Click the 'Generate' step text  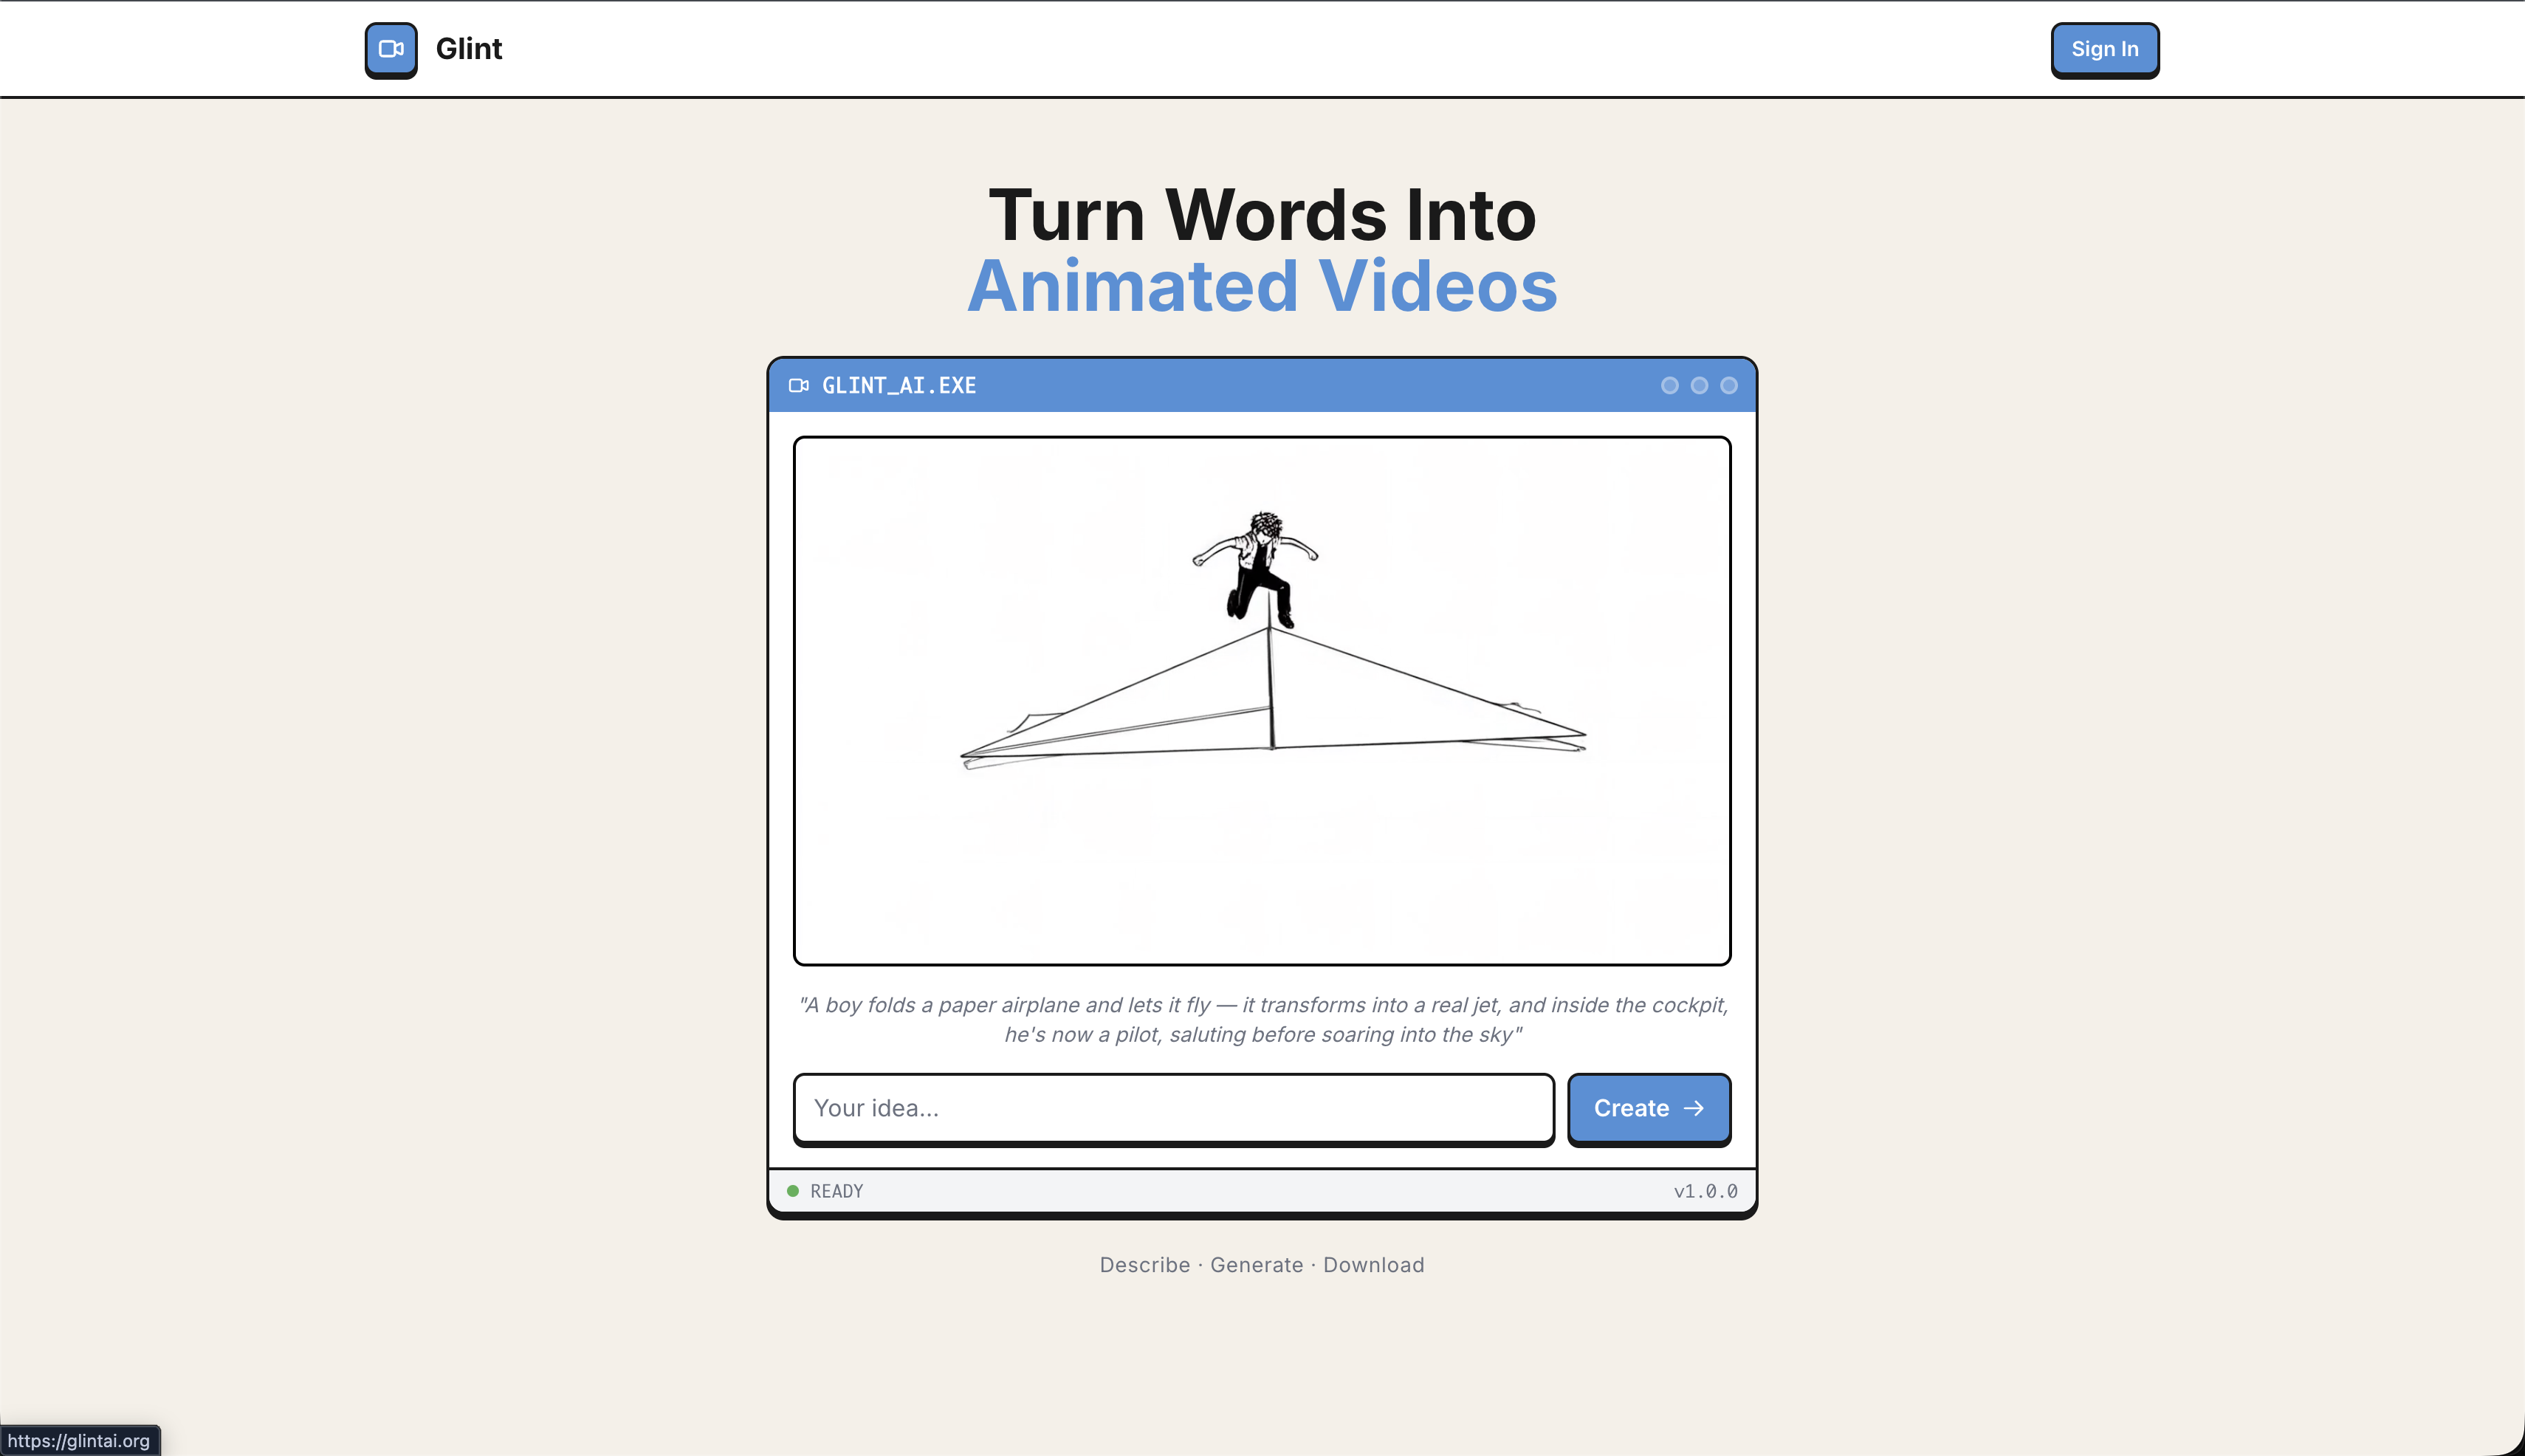[1256, 1265]
